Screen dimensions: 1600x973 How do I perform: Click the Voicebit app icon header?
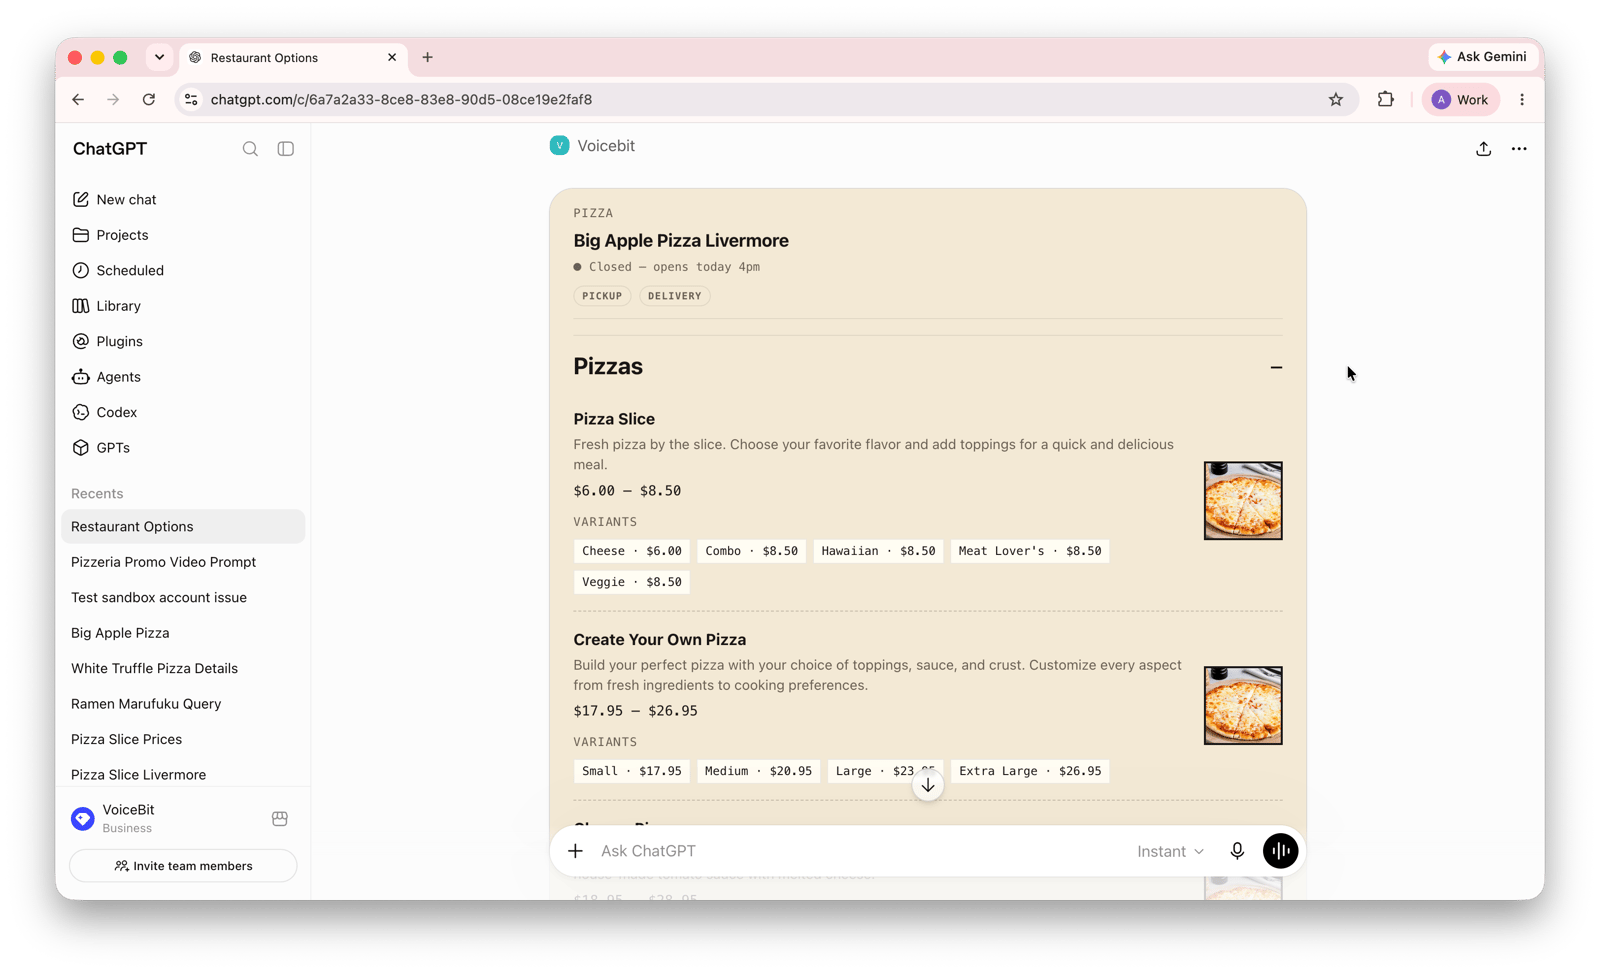tap(559, 146)
